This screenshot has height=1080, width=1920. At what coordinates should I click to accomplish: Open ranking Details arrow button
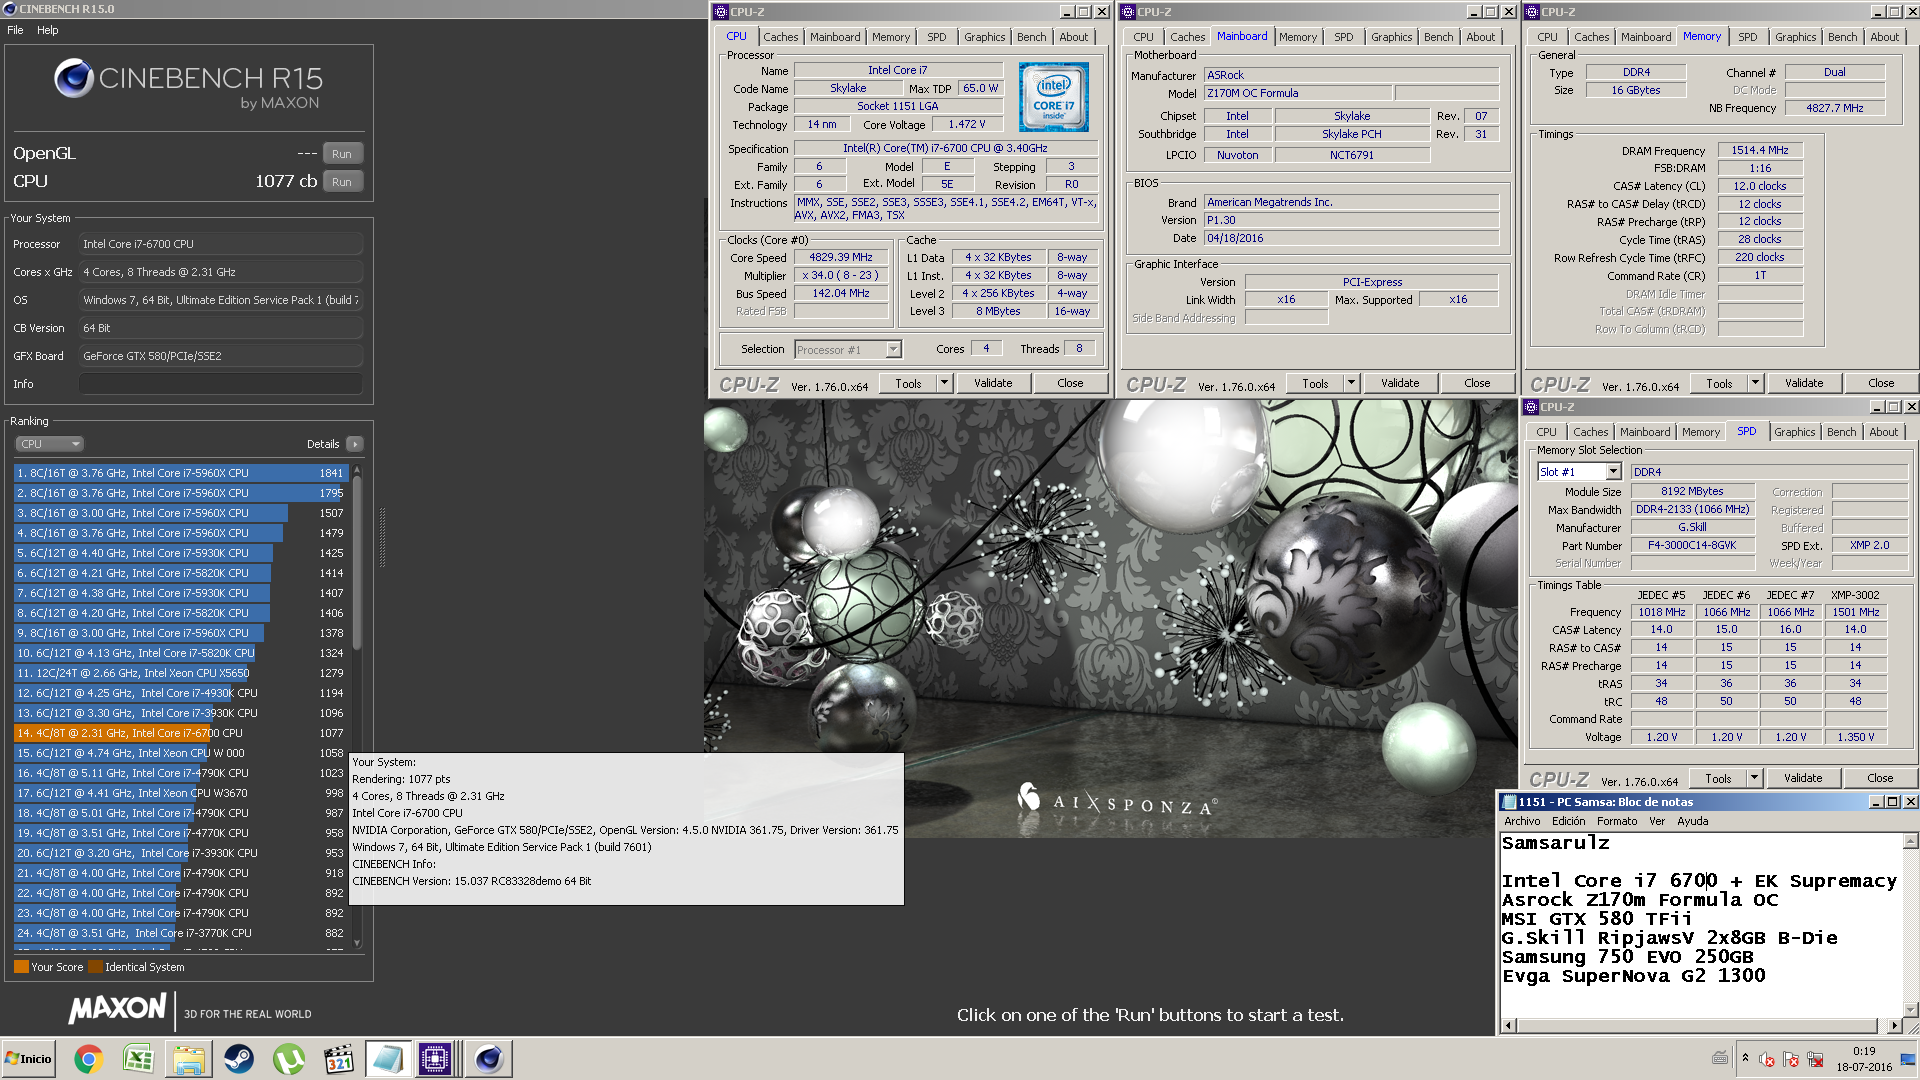click(x=355, y=444)
